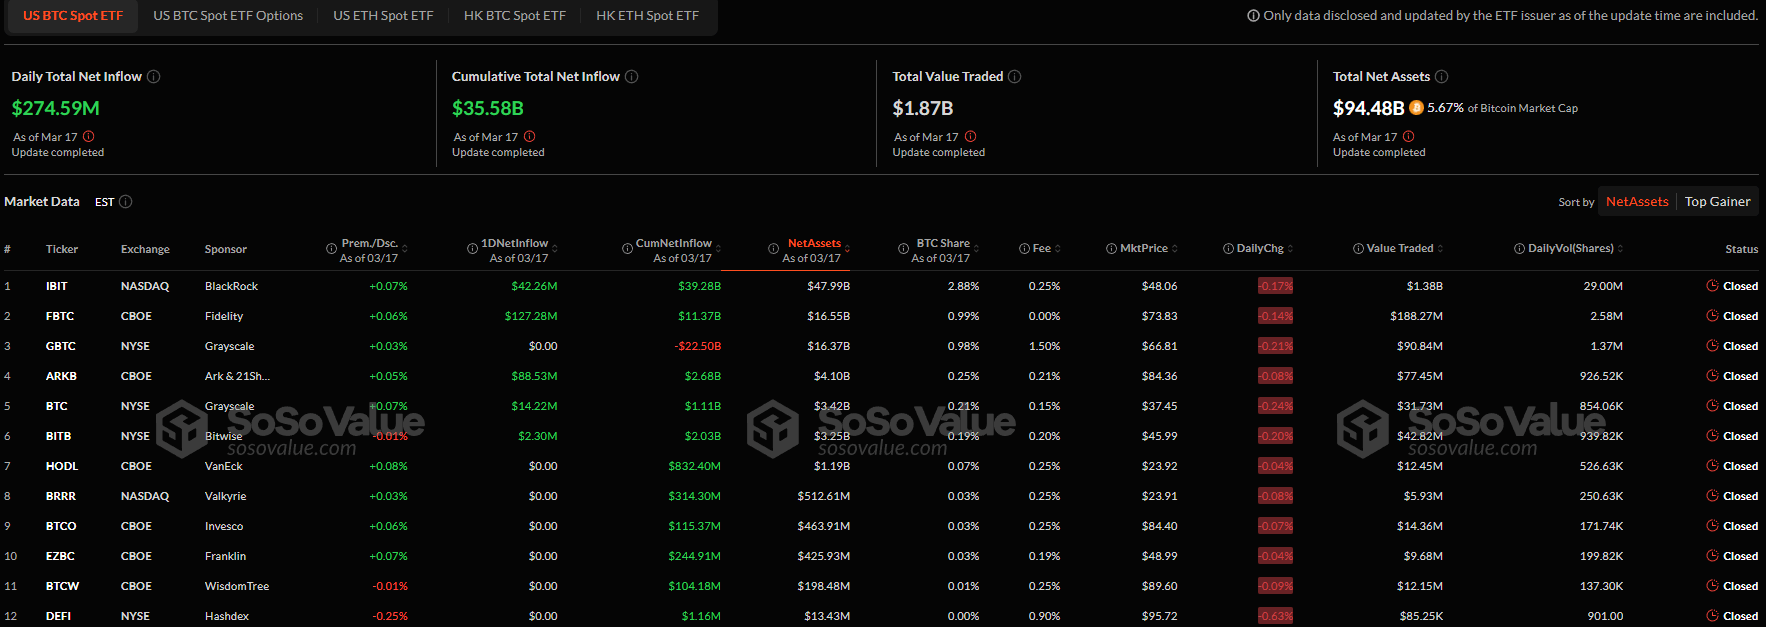
Task: Sort table by MktPrice column arrows
Action: click(x=1174, y=249)
